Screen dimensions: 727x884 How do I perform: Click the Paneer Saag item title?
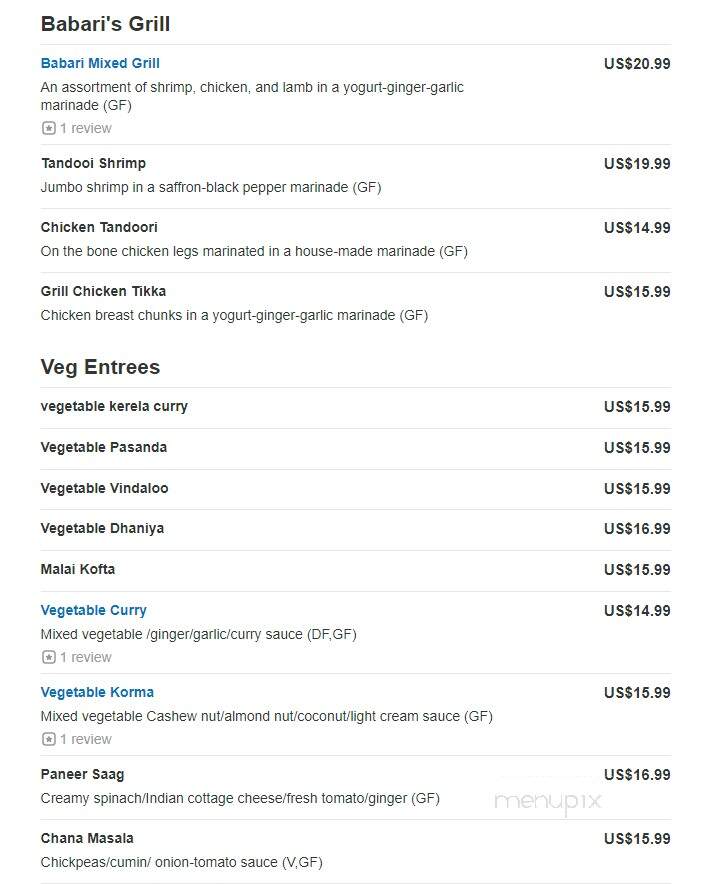click(x=82, y=774)
